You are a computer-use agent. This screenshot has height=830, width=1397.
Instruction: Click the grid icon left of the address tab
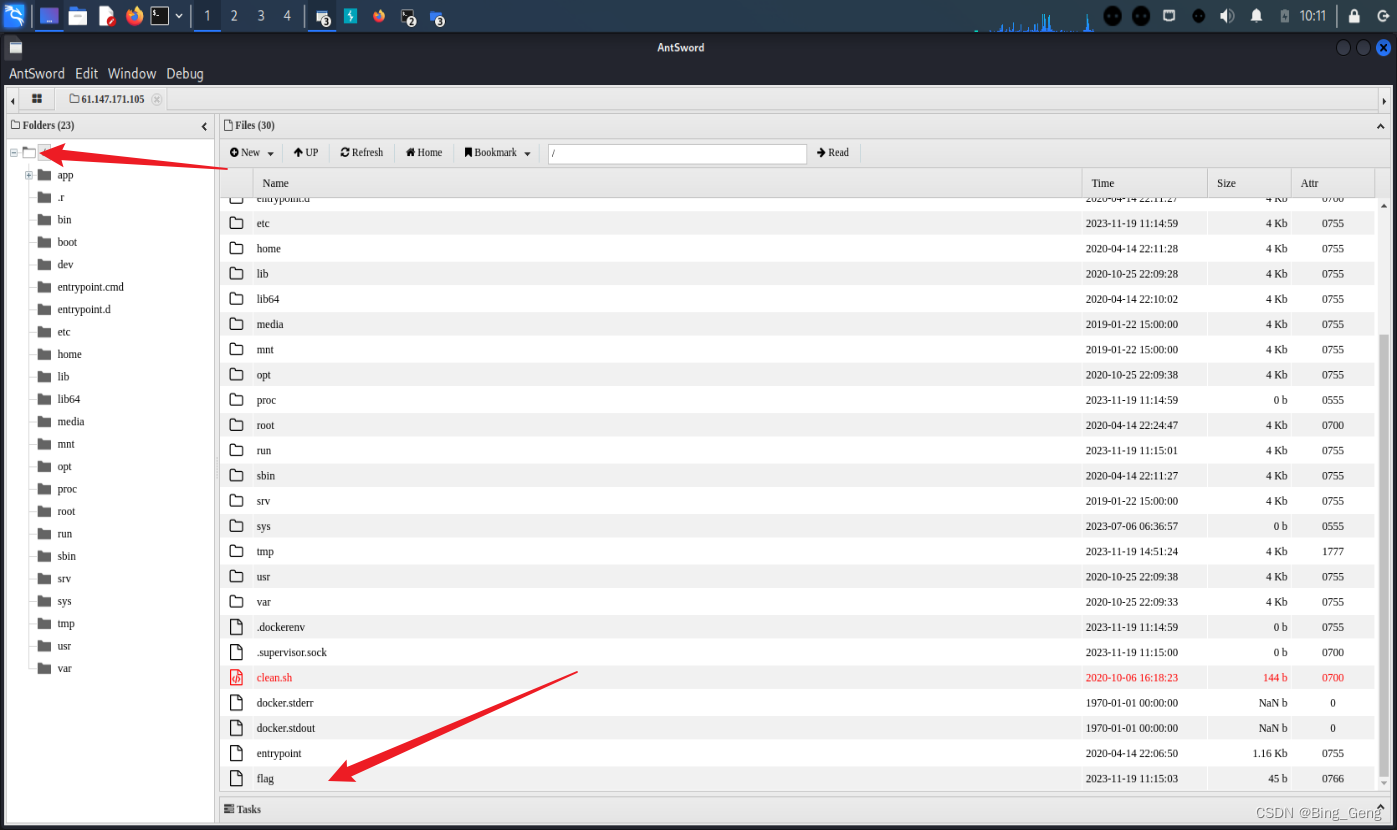(x=37, y=99)
